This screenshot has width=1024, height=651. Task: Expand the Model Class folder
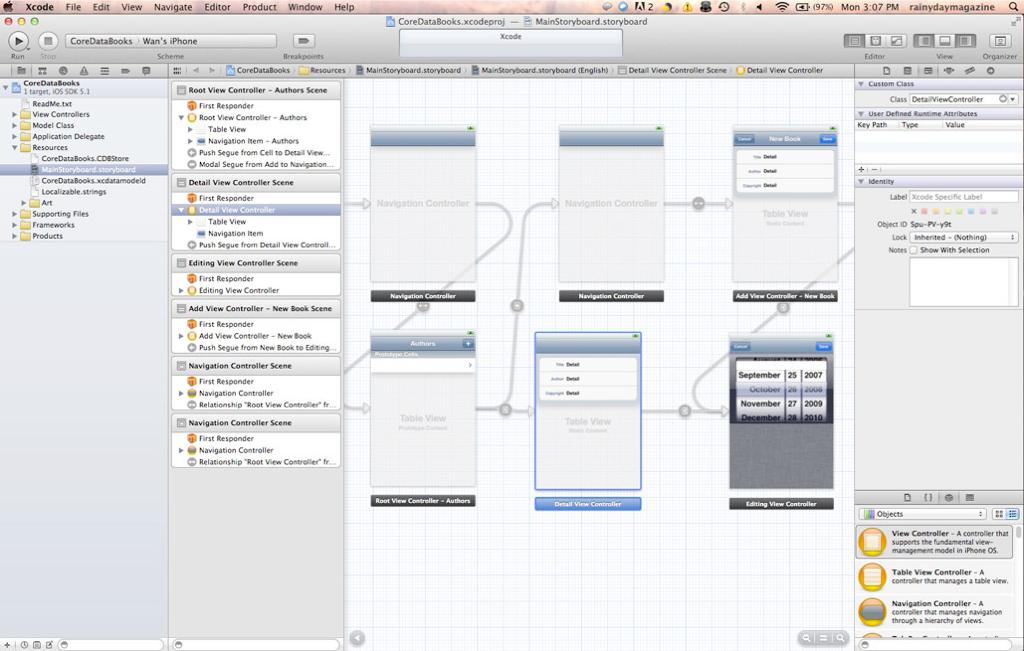tap(14, 125)
